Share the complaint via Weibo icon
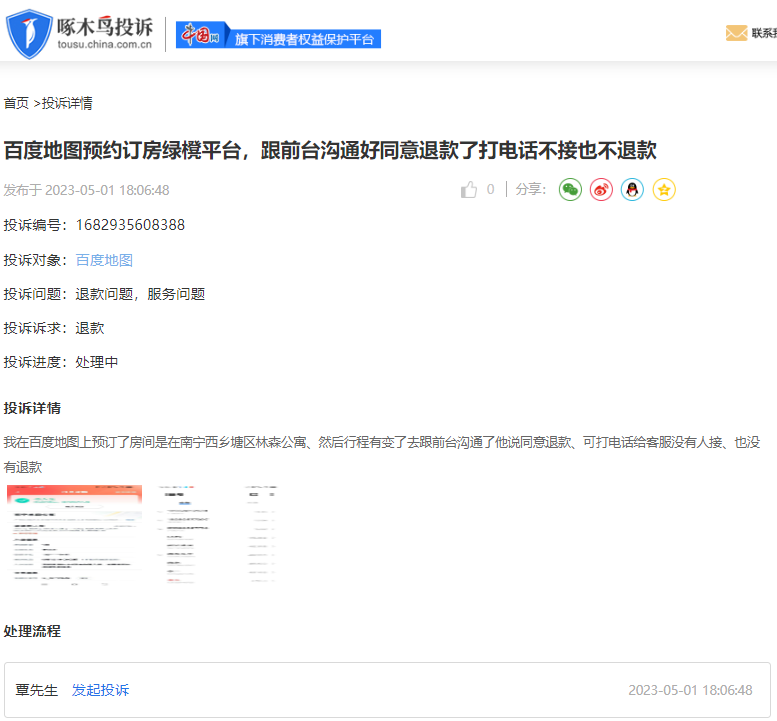Screen dimensions: 777x721 pos(601,190)
